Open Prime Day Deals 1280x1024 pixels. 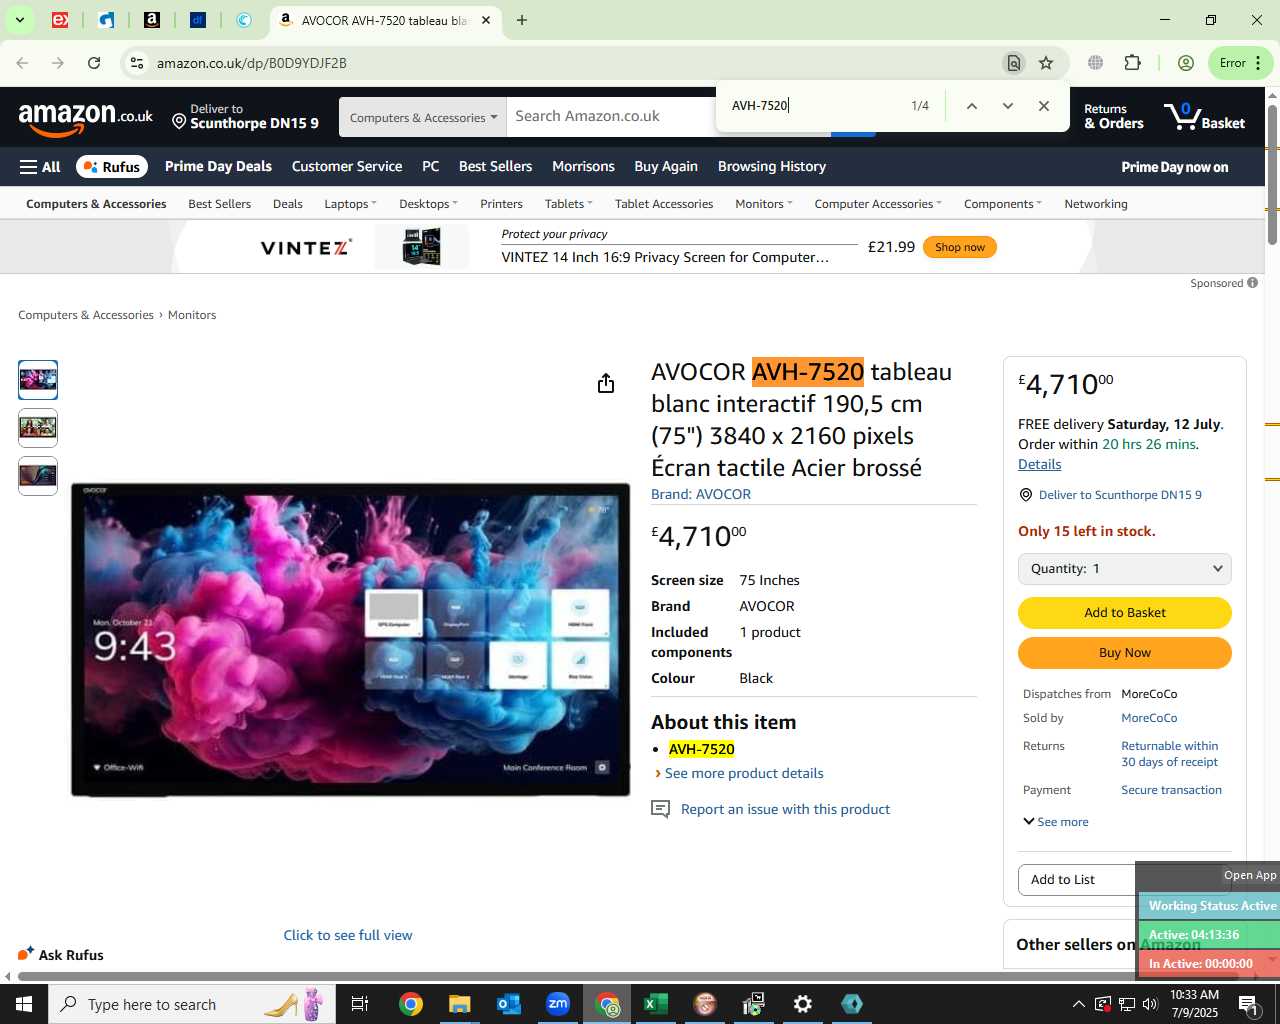[x=218, y=166]
